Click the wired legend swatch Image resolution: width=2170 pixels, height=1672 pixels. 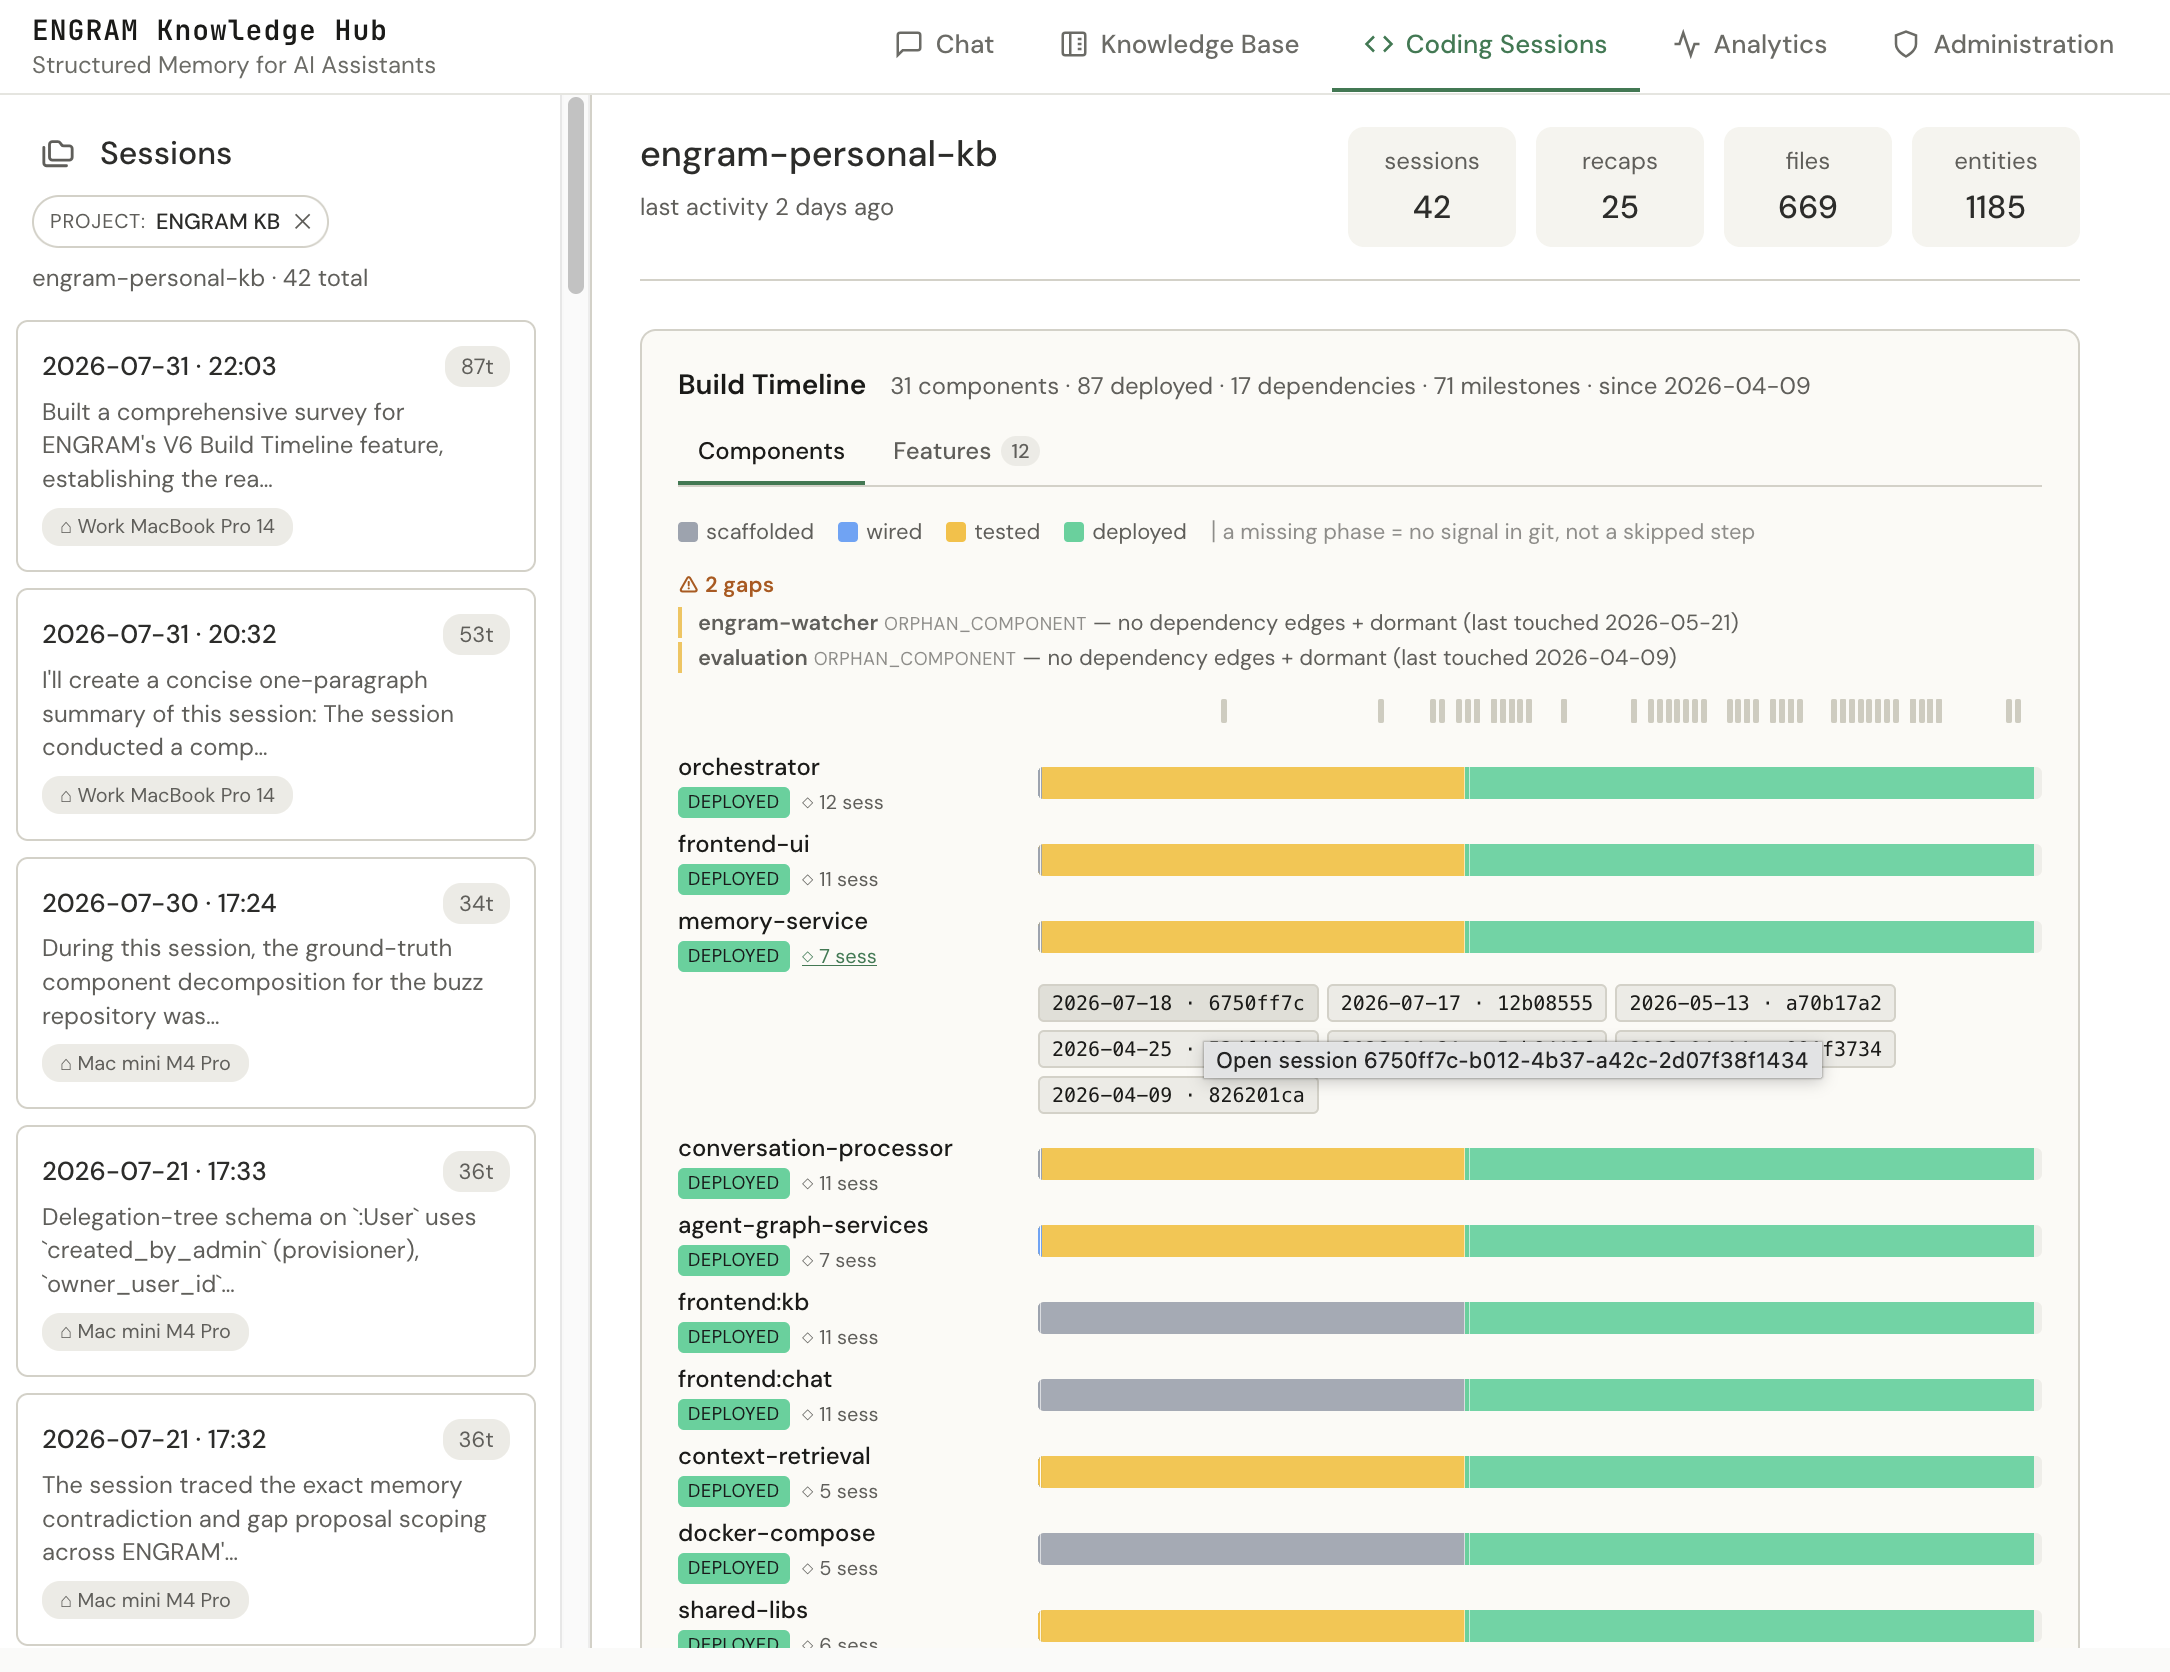(x=848, y=533)
